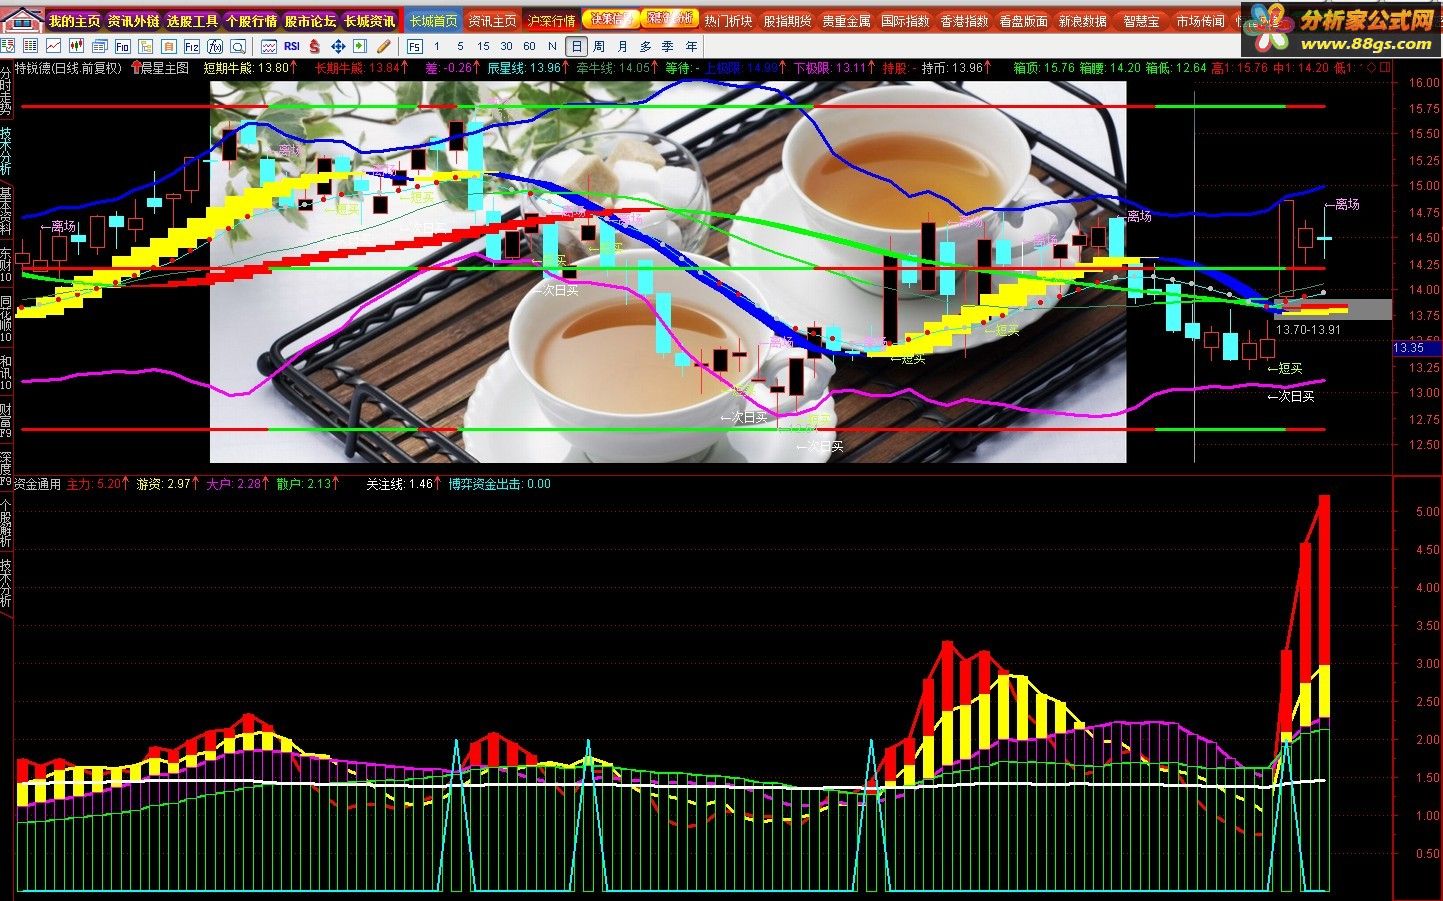
Task: Click 看盘版面 link
Action: (1023, 21)
